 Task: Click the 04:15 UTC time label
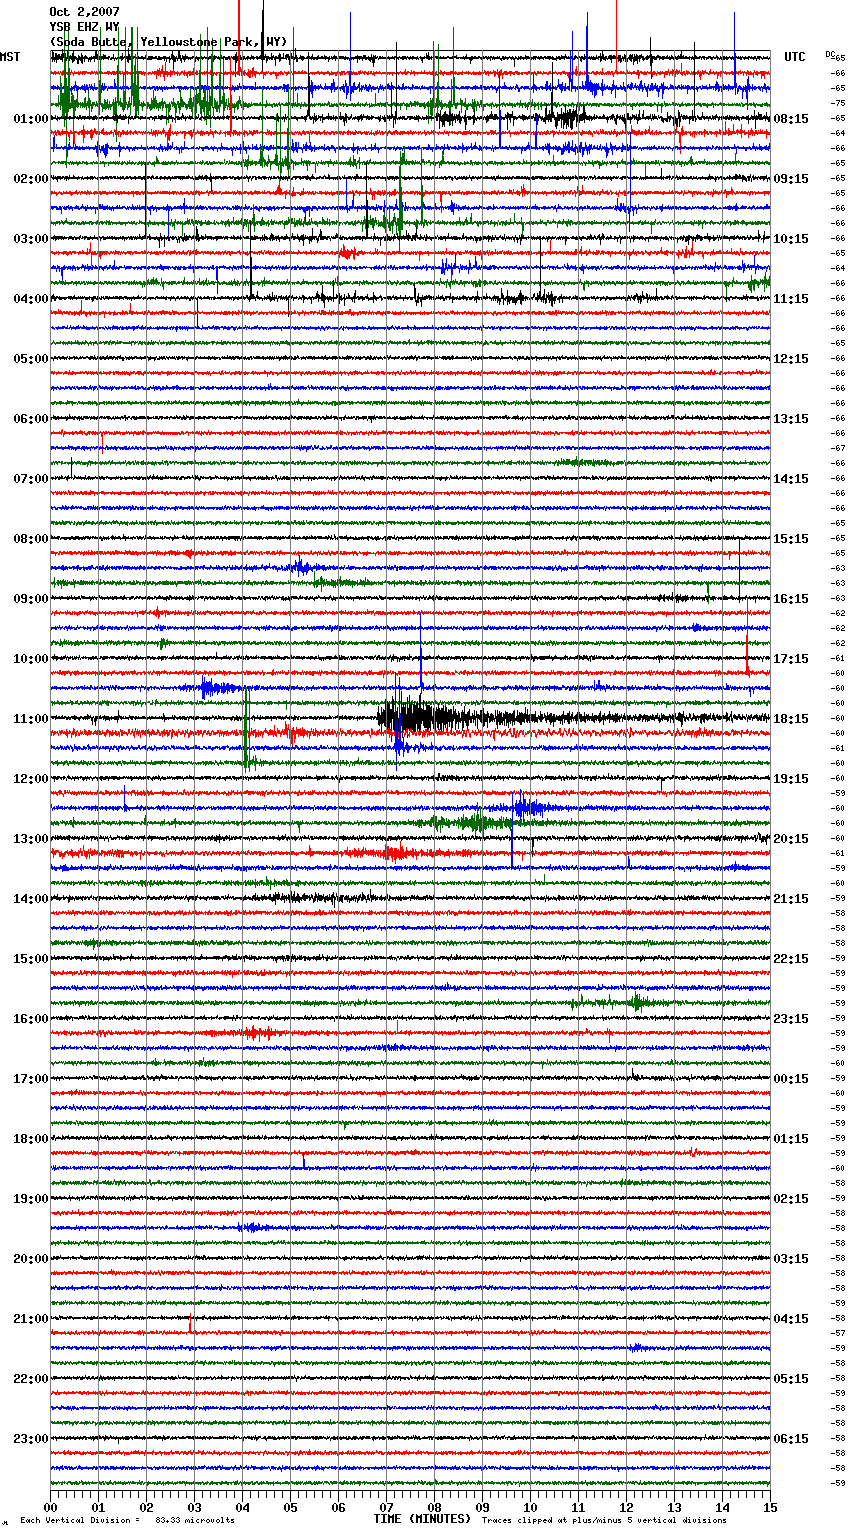coord(791,1319)
